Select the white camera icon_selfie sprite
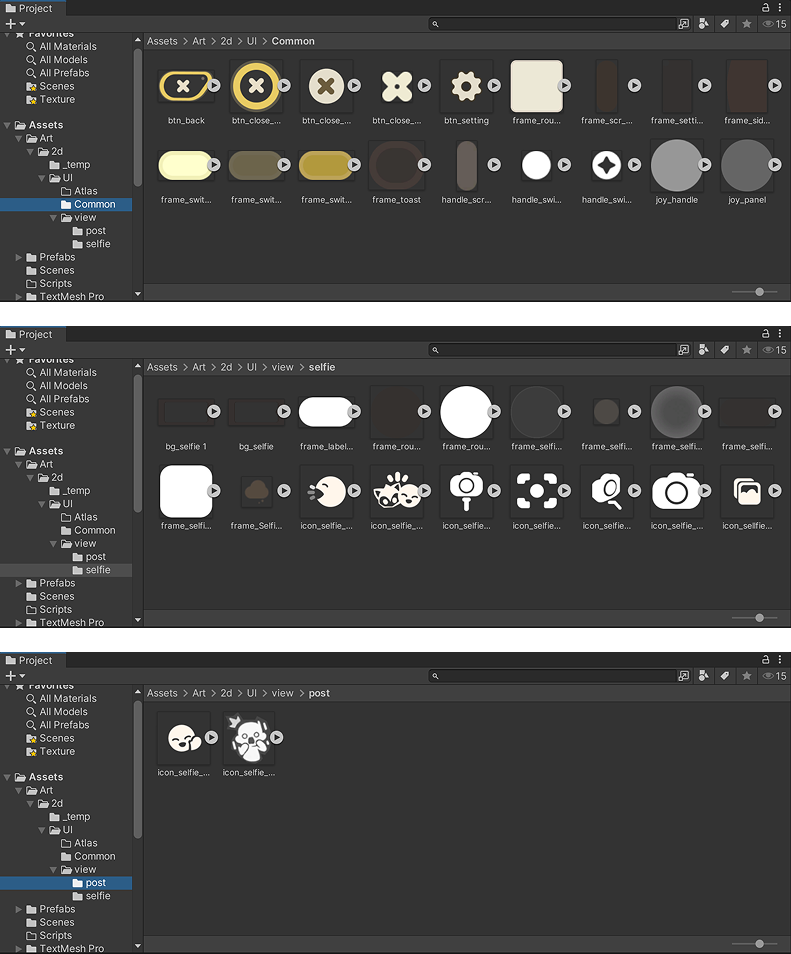Image resolution: width=791 pixels, height=954 pixels. pos(677,491)
